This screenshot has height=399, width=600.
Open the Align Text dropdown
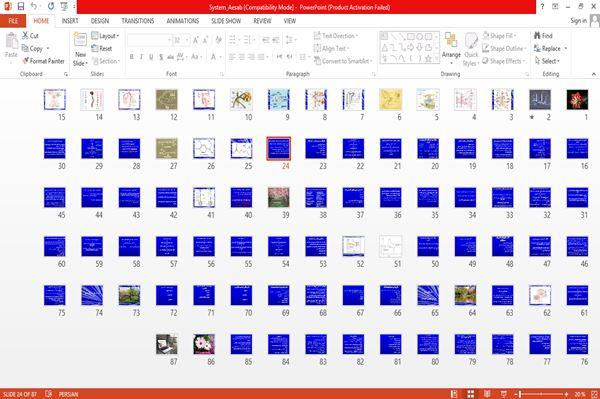(x=331, y=48)
